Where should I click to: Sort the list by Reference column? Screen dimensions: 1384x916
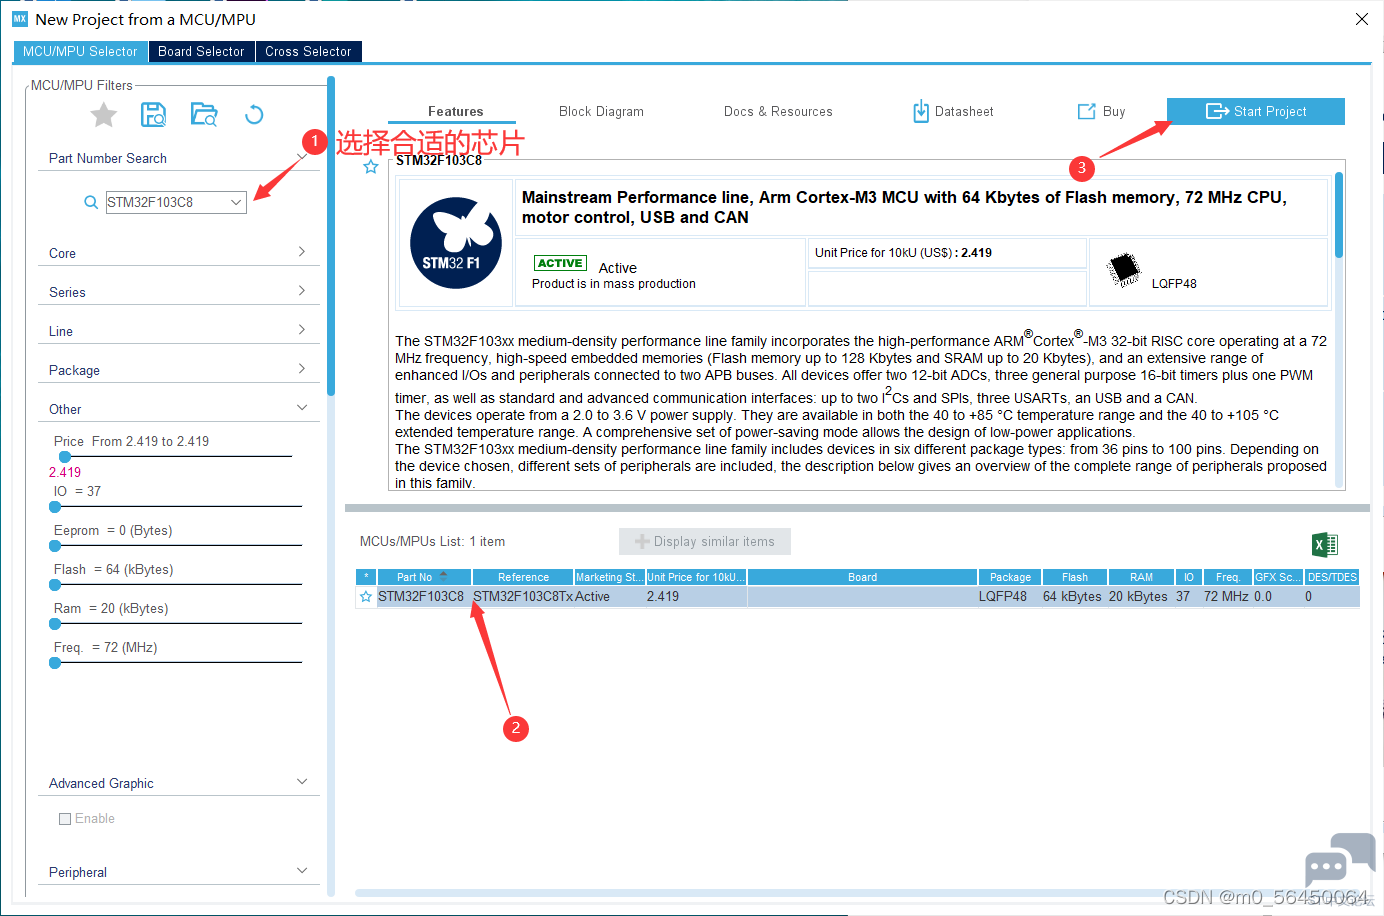[x=523, y=577]
